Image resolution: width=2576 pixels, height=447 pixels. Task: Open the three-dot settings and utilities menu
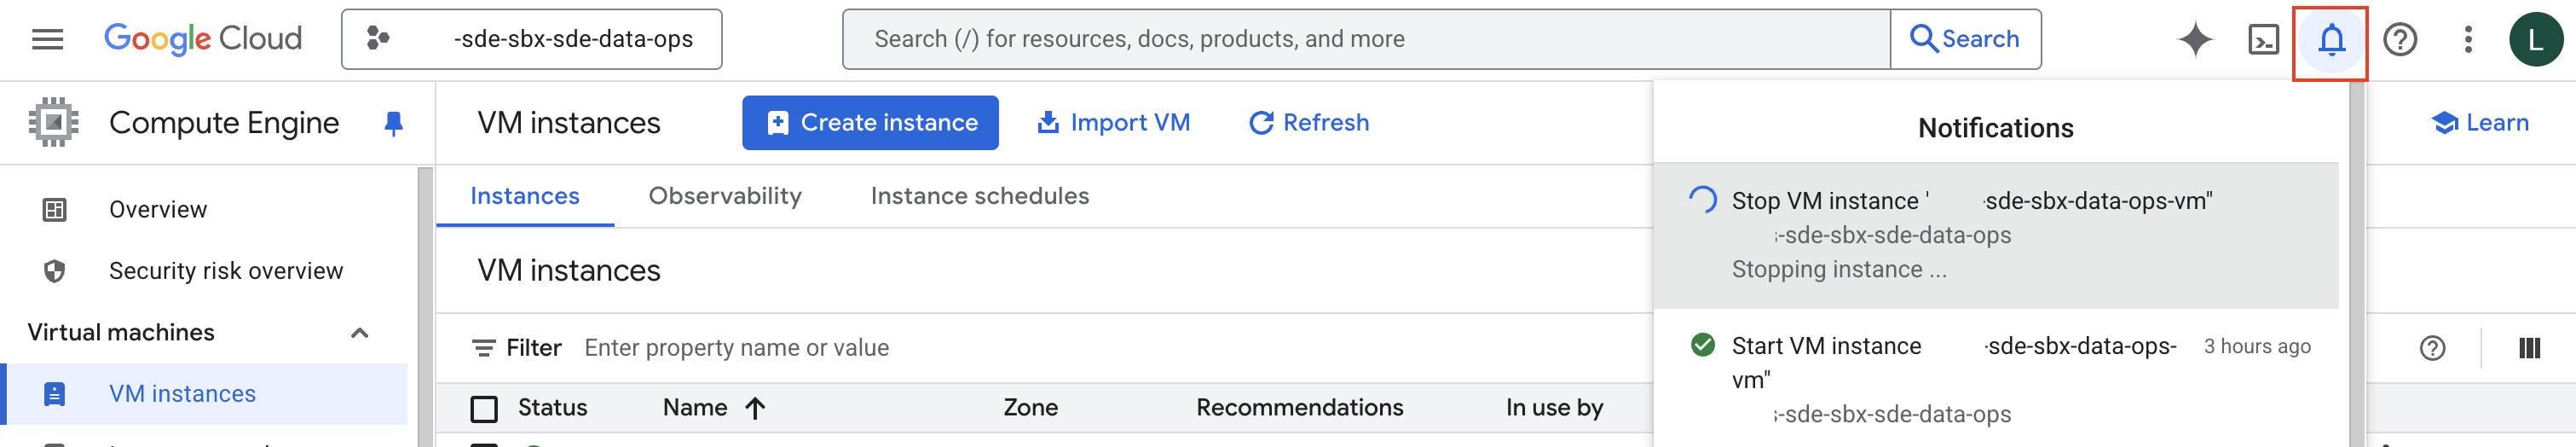pyautogui.click(x=2468, y=39)
